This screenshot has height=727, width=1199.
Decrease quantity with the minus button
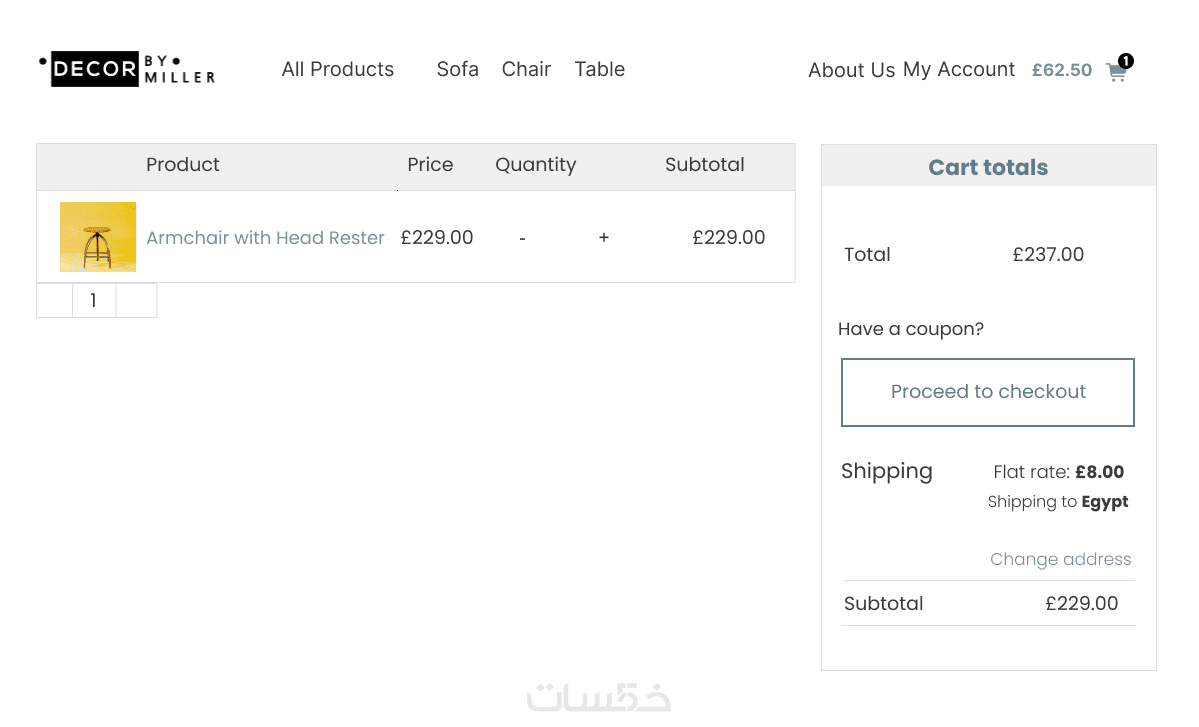point(522,238)
